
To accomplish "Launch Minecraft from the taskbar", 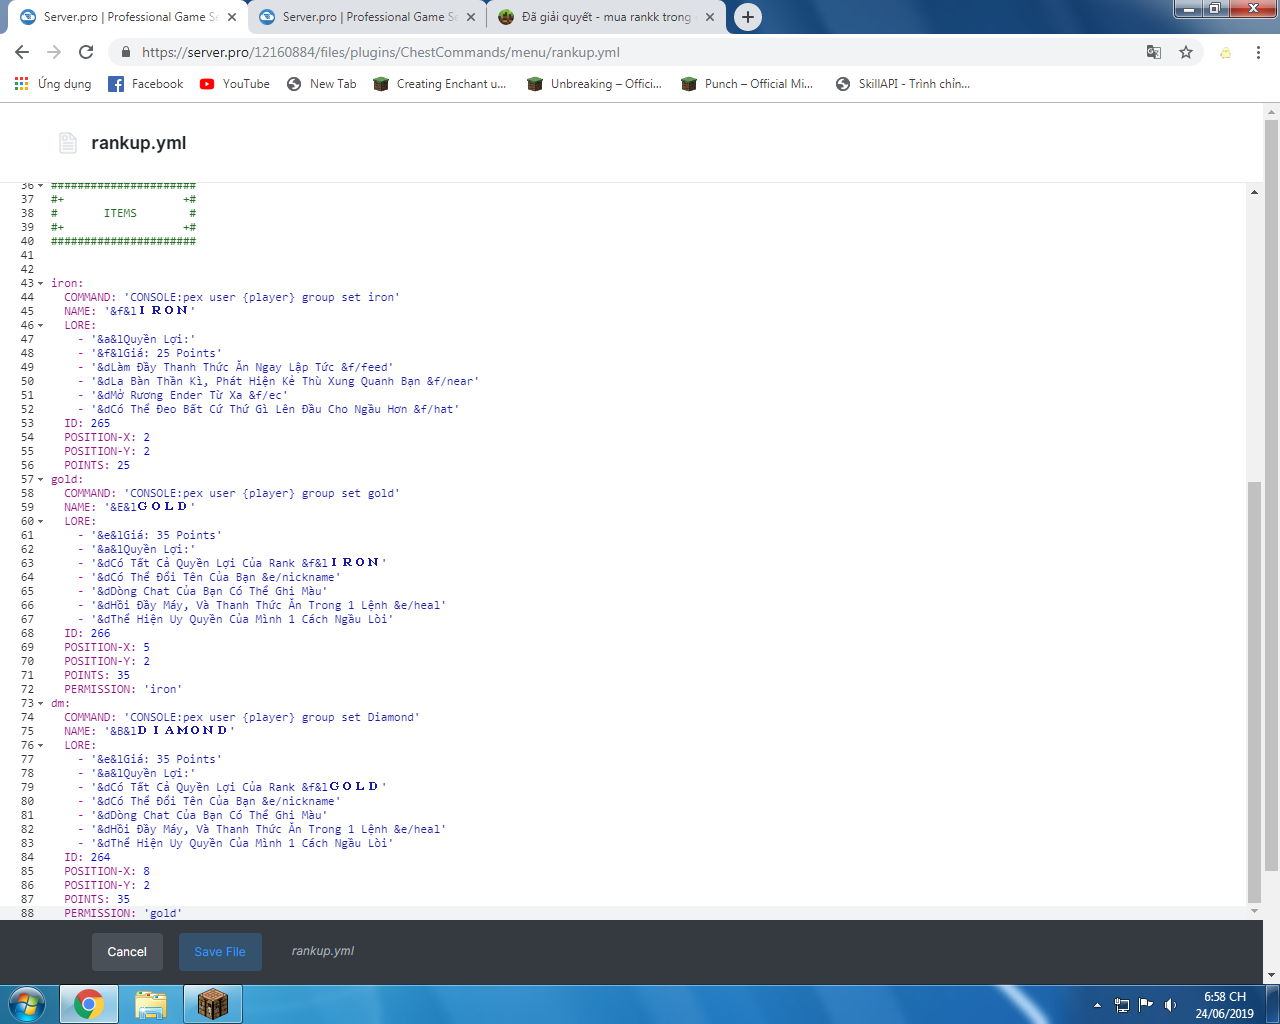I will tap(213, 1005).
